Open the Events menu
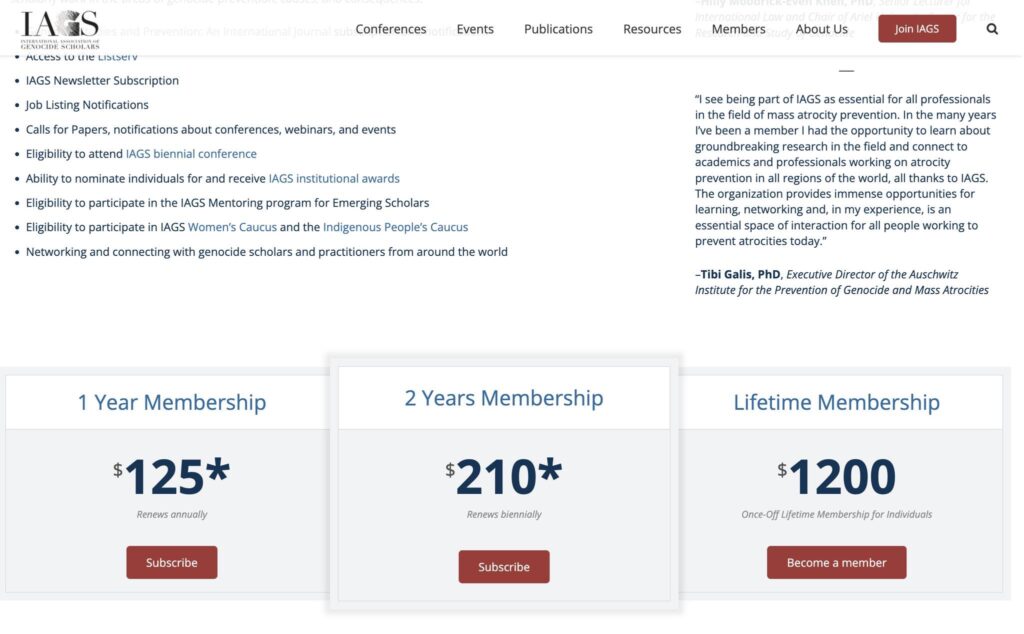1024x634 pixels. (x=475, y=29)
